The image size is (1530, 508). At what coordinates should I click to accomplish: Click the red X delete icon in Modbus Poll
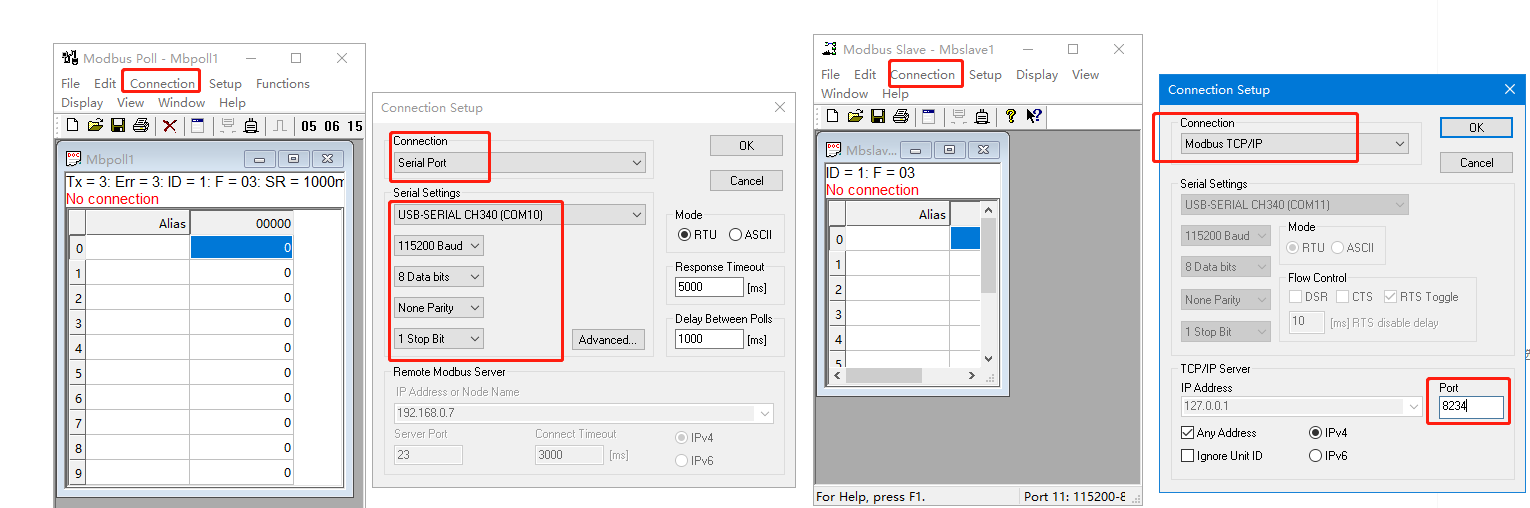(170, 126)
